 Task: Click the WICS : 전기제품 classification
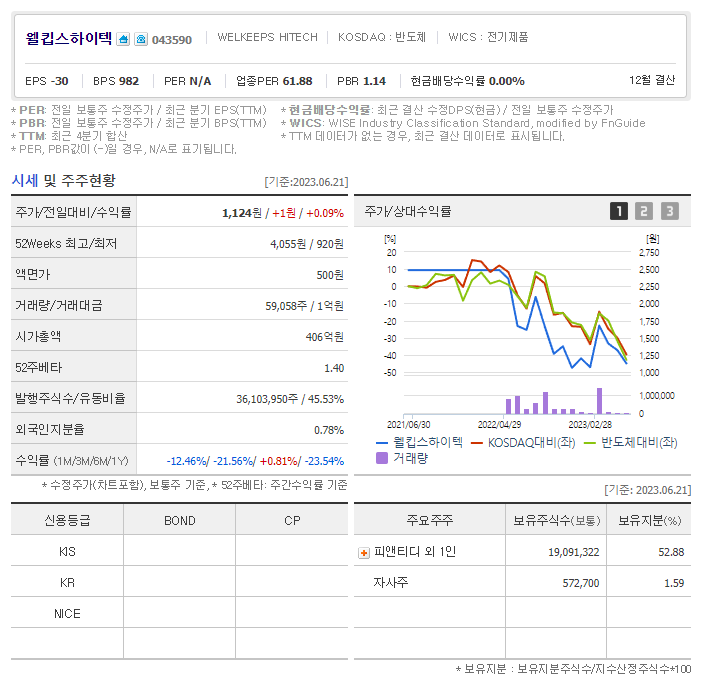[x=488, y=37]
